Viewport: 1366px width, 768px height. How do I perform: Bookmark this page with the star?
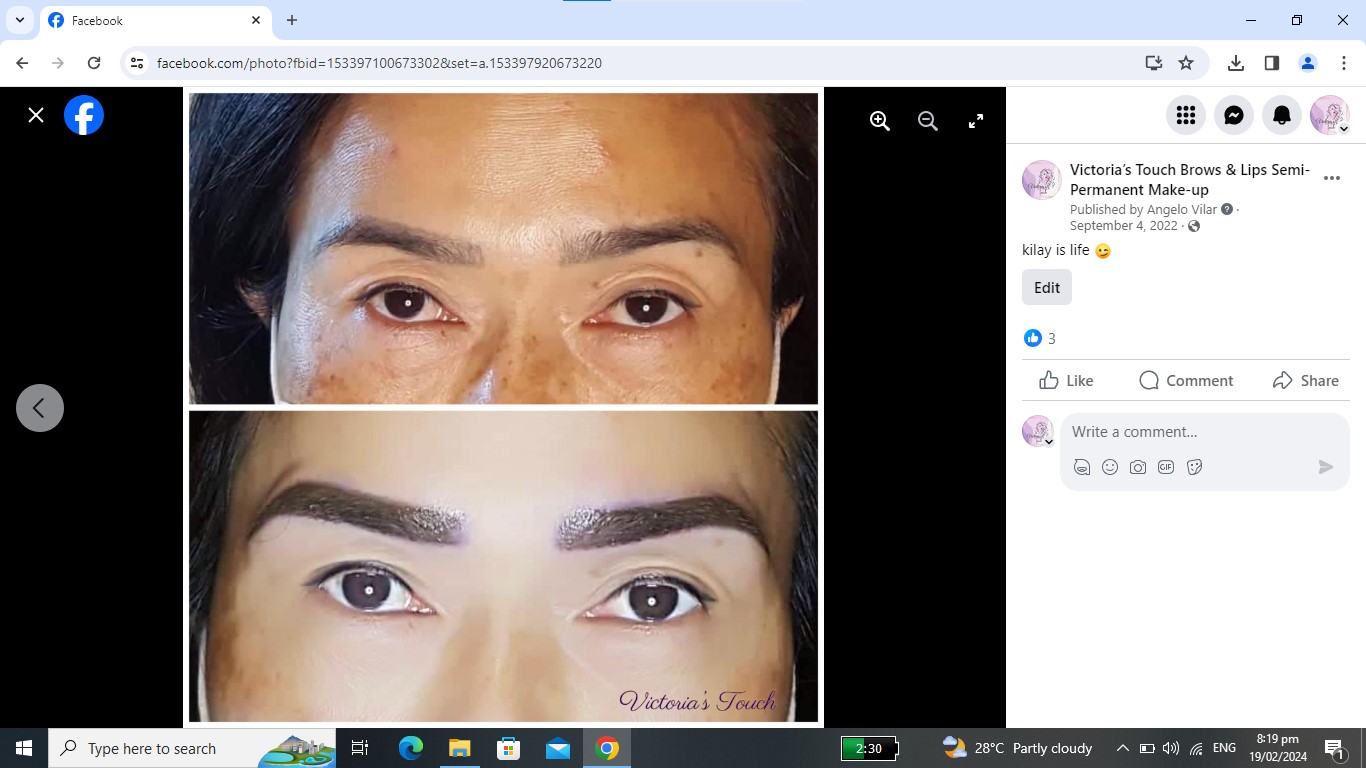pyautogui.click(x=1186, y=63)
